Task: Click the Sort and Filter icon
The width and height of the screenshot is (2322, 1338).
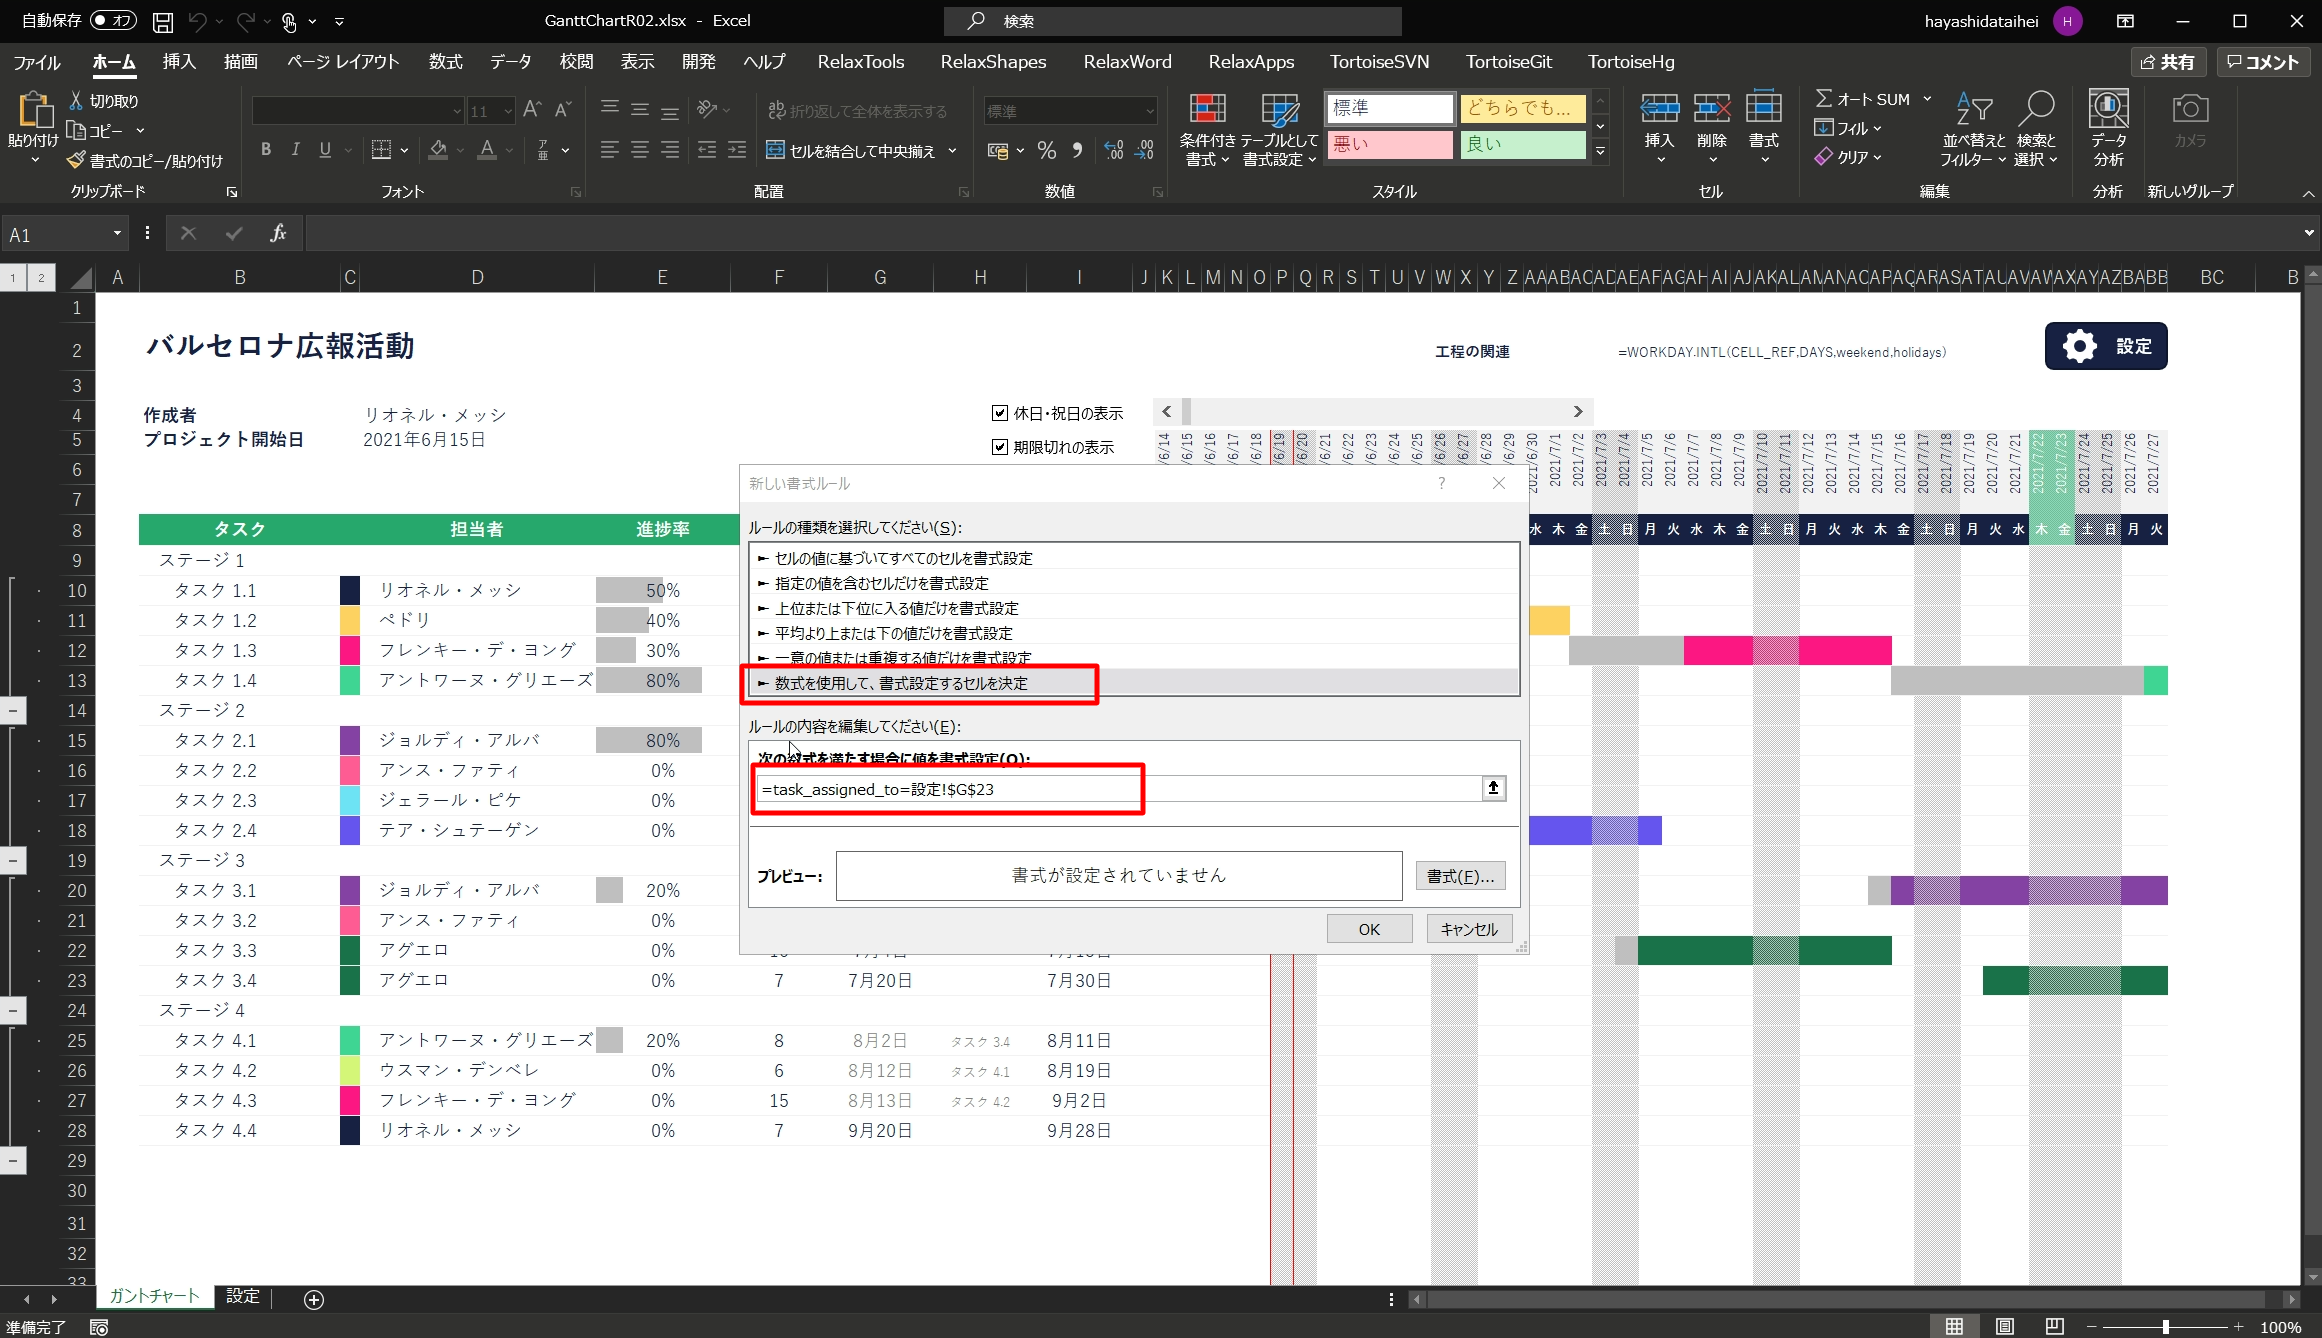Action: coord(1973,108)
